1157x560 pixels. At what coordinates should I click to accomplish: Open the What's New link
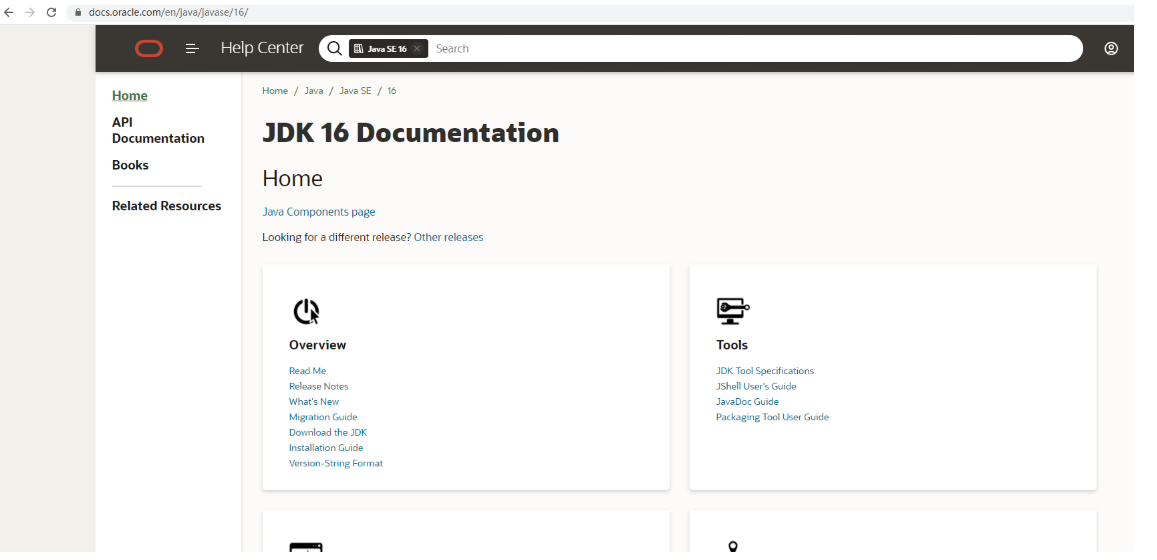(x=314, y=402)
